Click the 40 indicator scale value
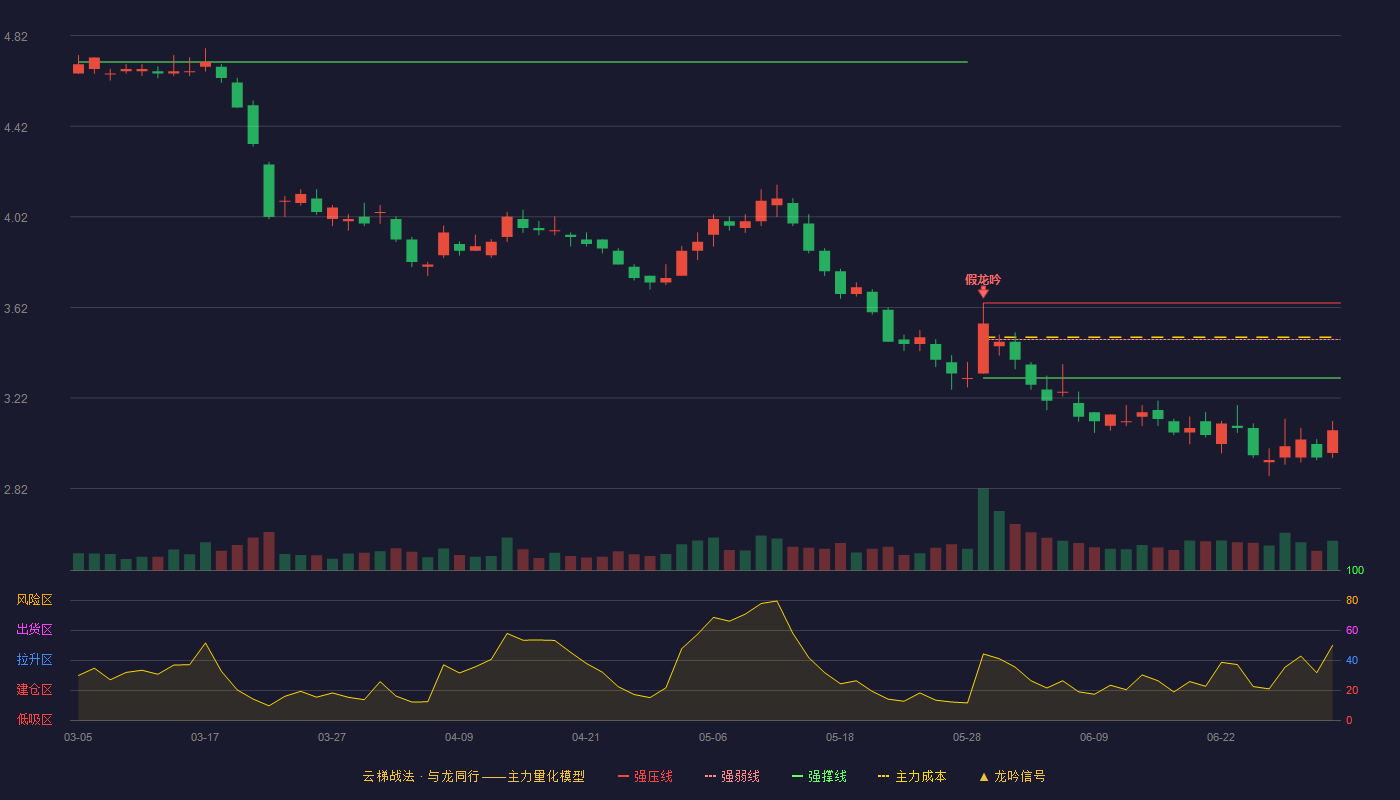Viewport: 1400px width, 800px height. click(1352, 660)
